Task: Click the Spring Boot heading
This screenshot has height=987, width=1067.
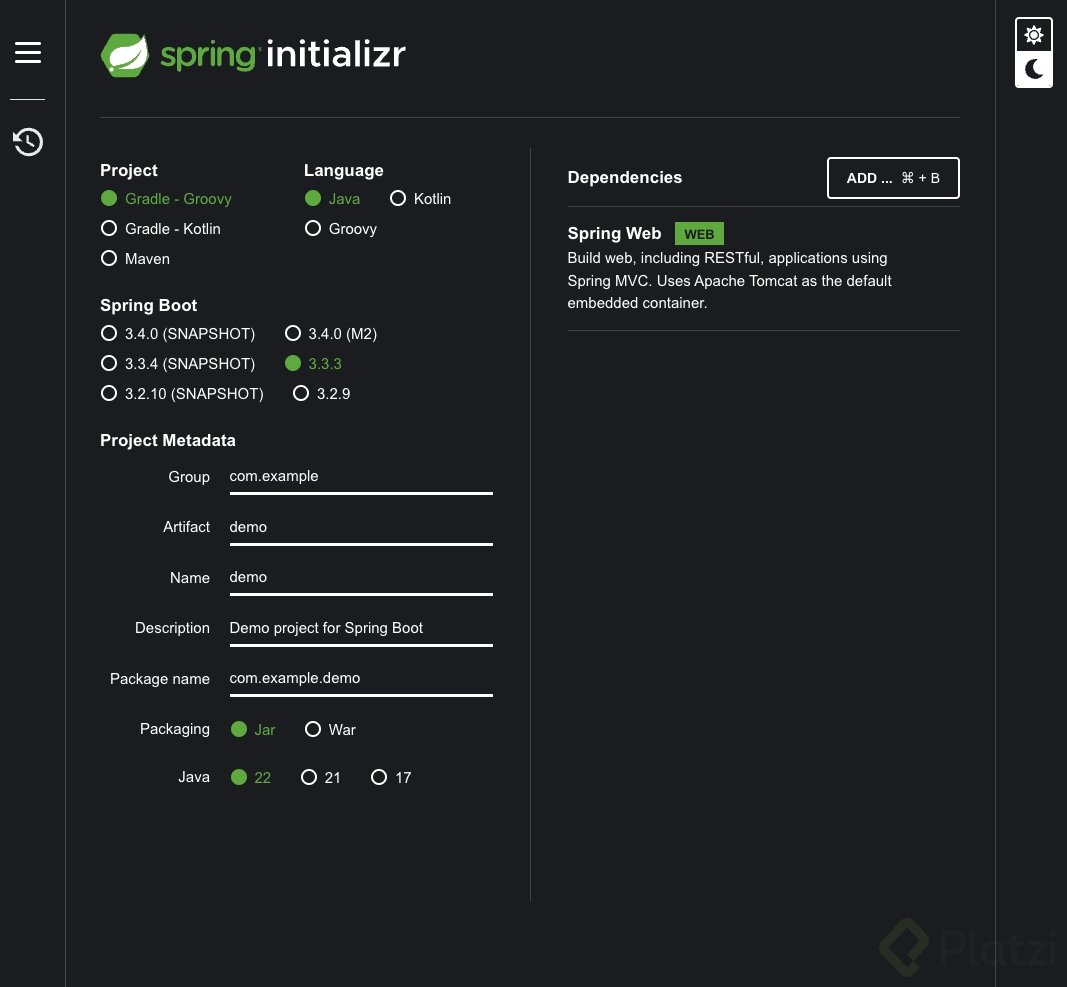Action: pyautogui.click(x=148, y=306)
